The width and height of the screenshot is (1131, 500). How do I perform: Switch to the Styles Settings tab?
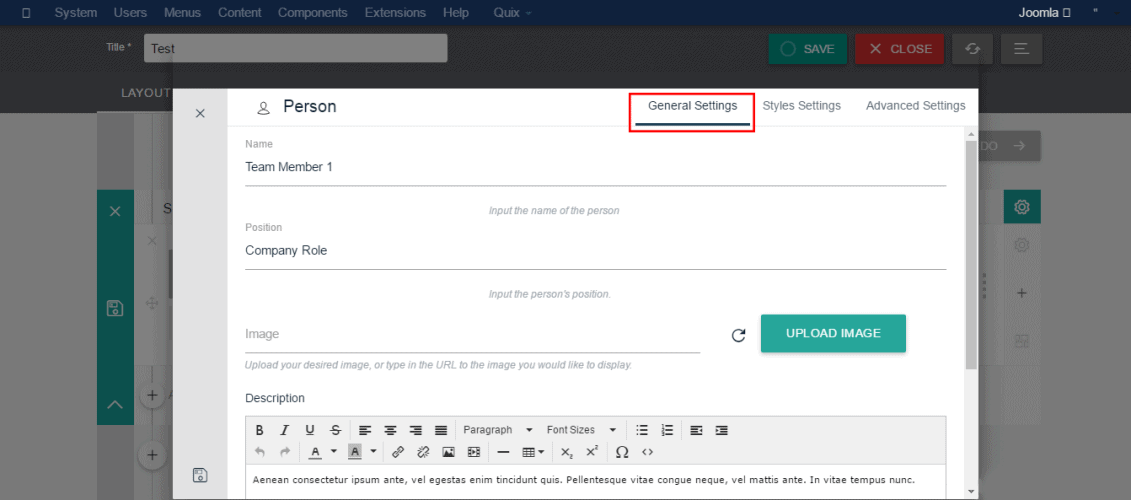click(x=801, y=106)
